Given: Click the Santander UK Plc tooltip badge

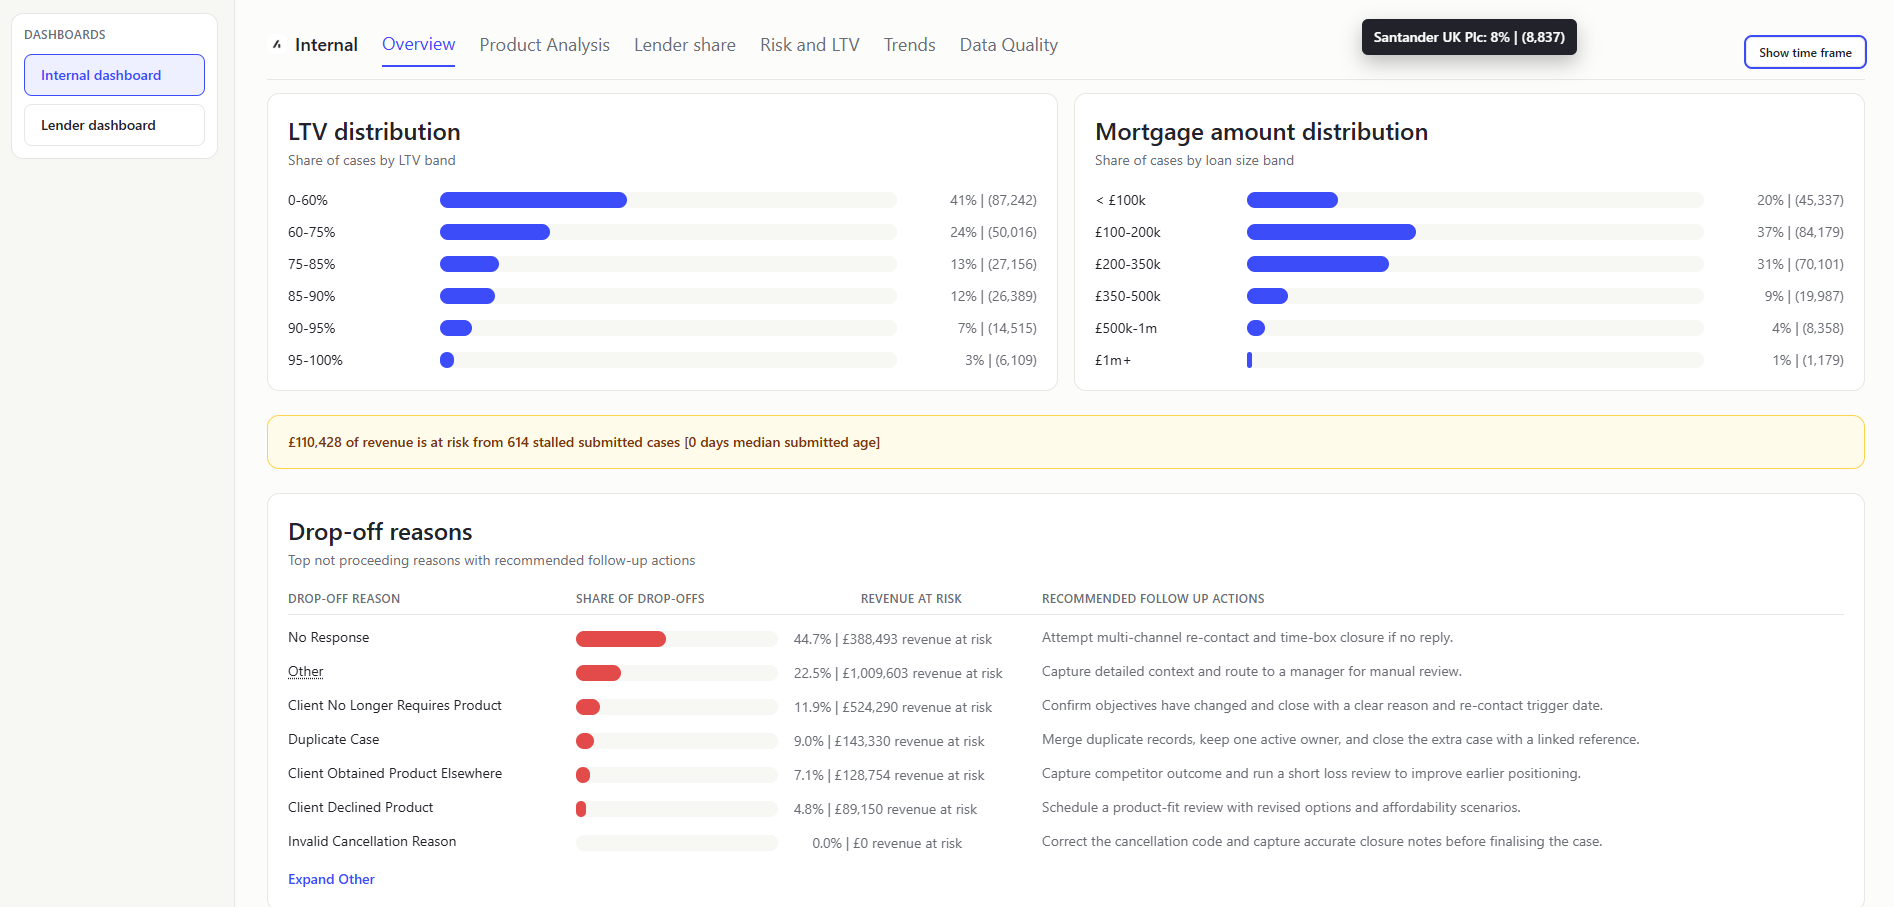Looking at the screenshot, I should pyautogui.click(x=1468, y=36).
